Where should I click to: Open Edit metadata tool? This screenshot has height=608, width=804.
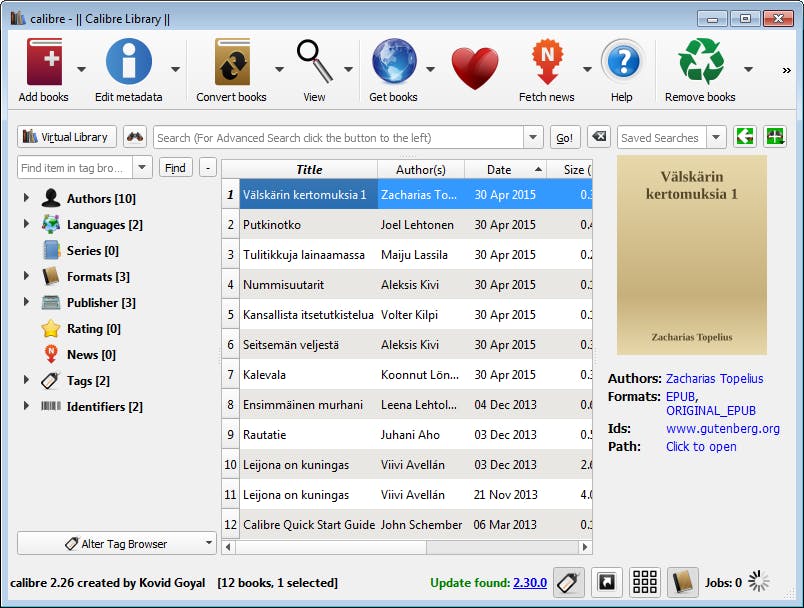pos(129,62)
